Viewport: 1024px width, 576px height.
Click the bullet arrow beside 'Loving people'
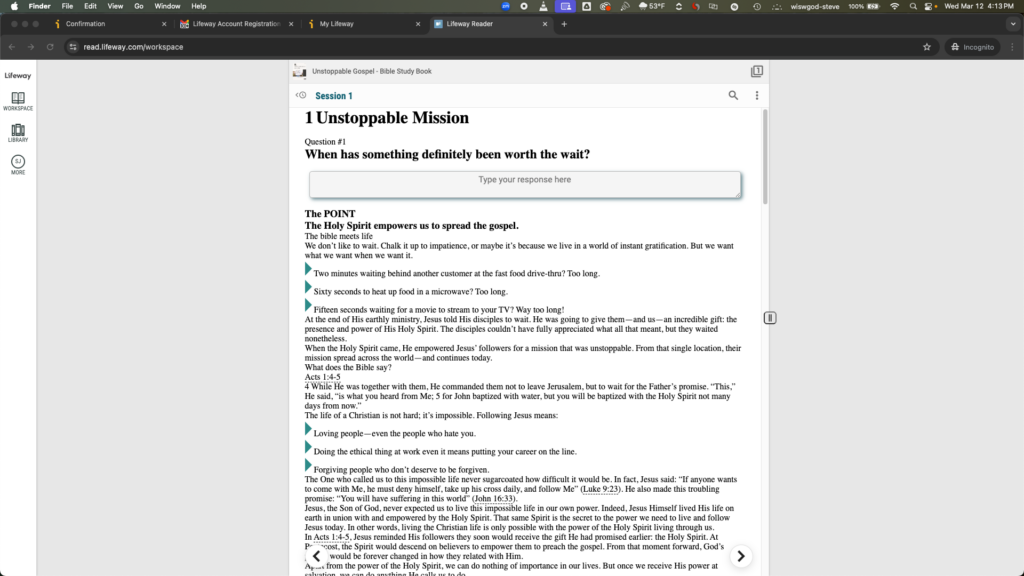308,430
